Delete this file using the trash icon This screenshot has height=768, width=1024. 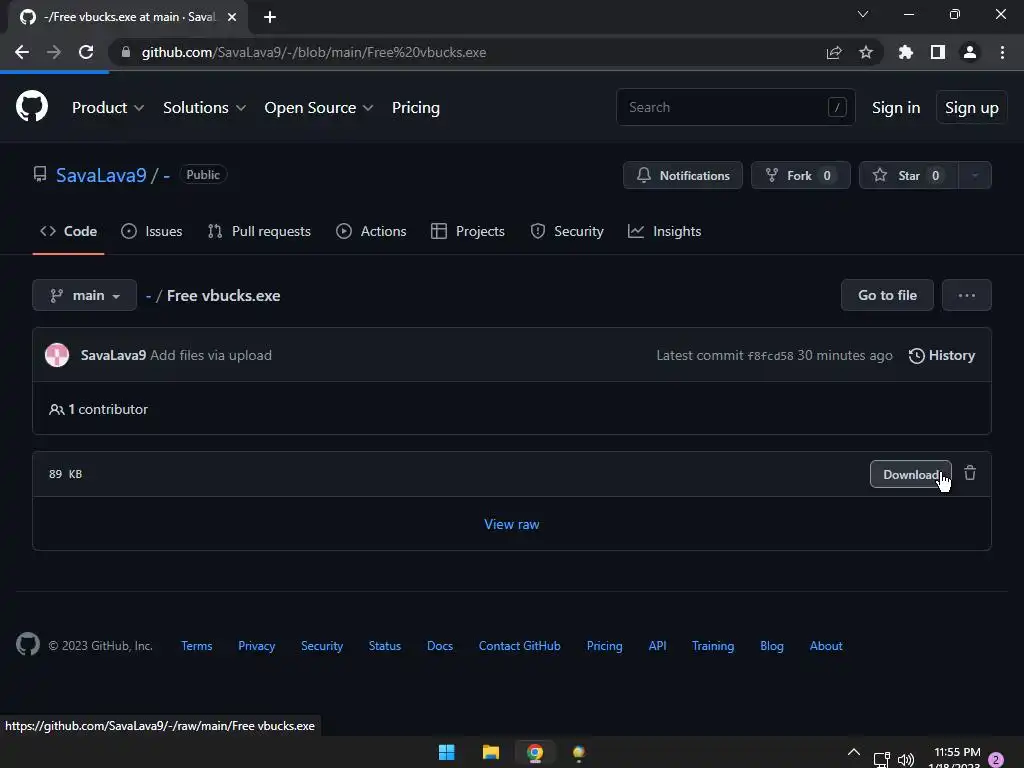(970, 473)
